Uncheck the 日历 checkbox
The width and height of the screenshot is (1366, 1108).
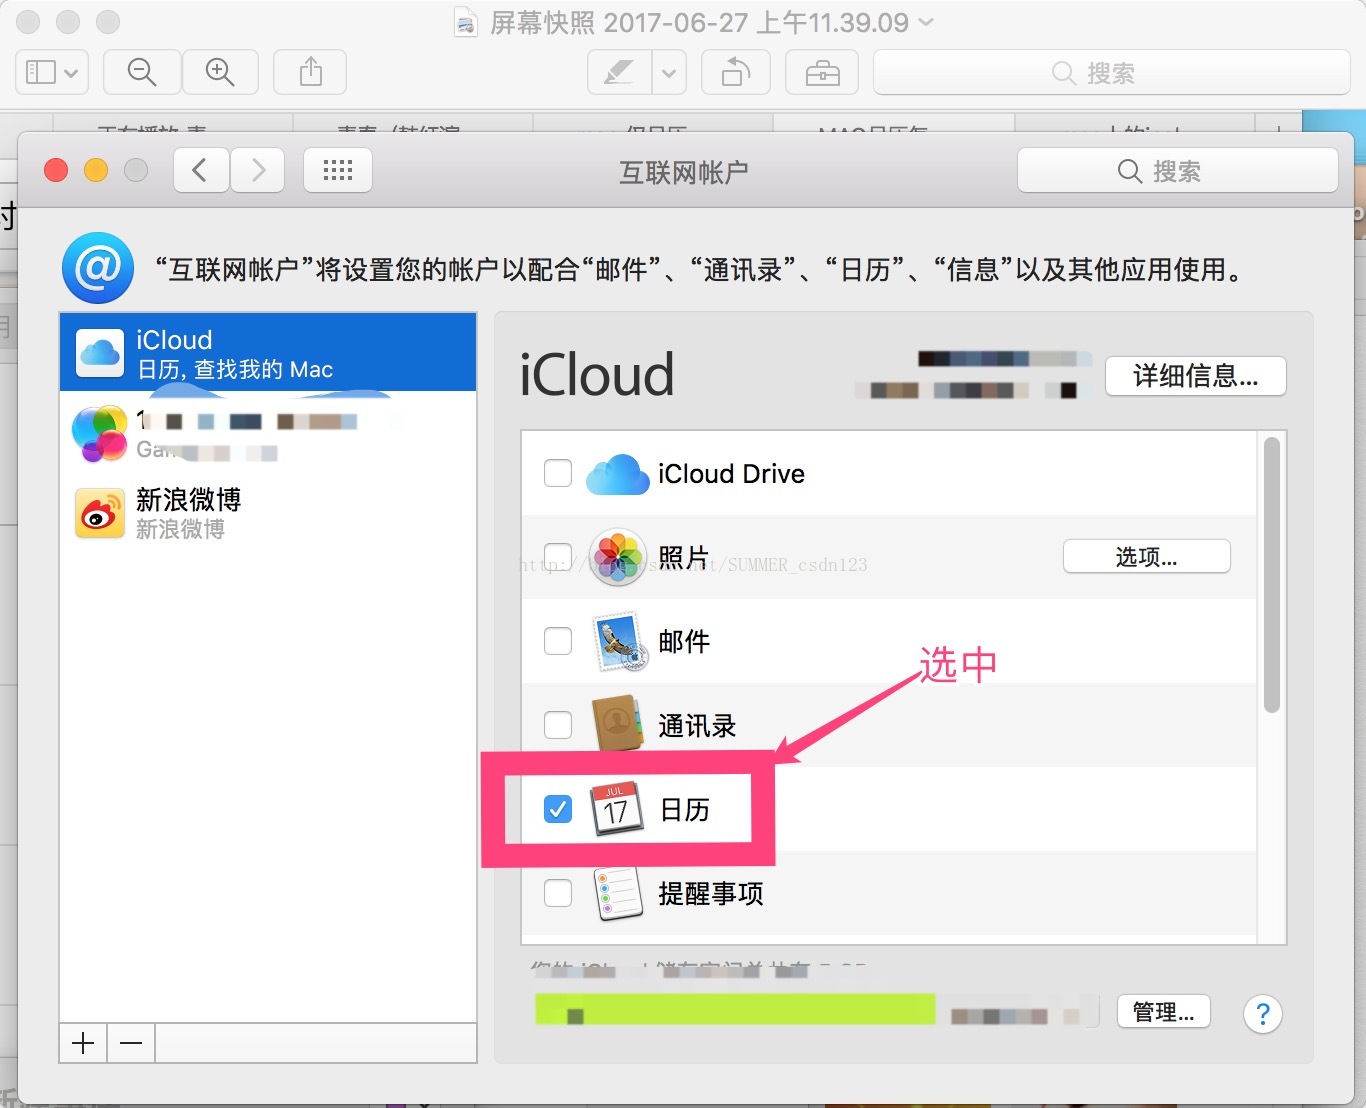point(558,809)
